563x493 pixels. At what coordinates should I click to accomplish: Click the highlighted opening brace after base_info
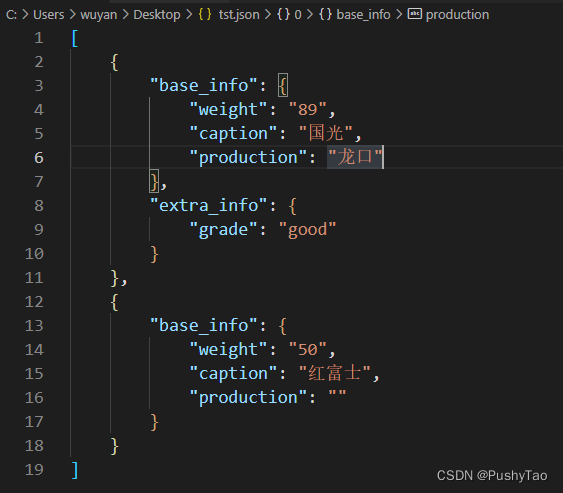pyautogui.click(x=283, y=85)
